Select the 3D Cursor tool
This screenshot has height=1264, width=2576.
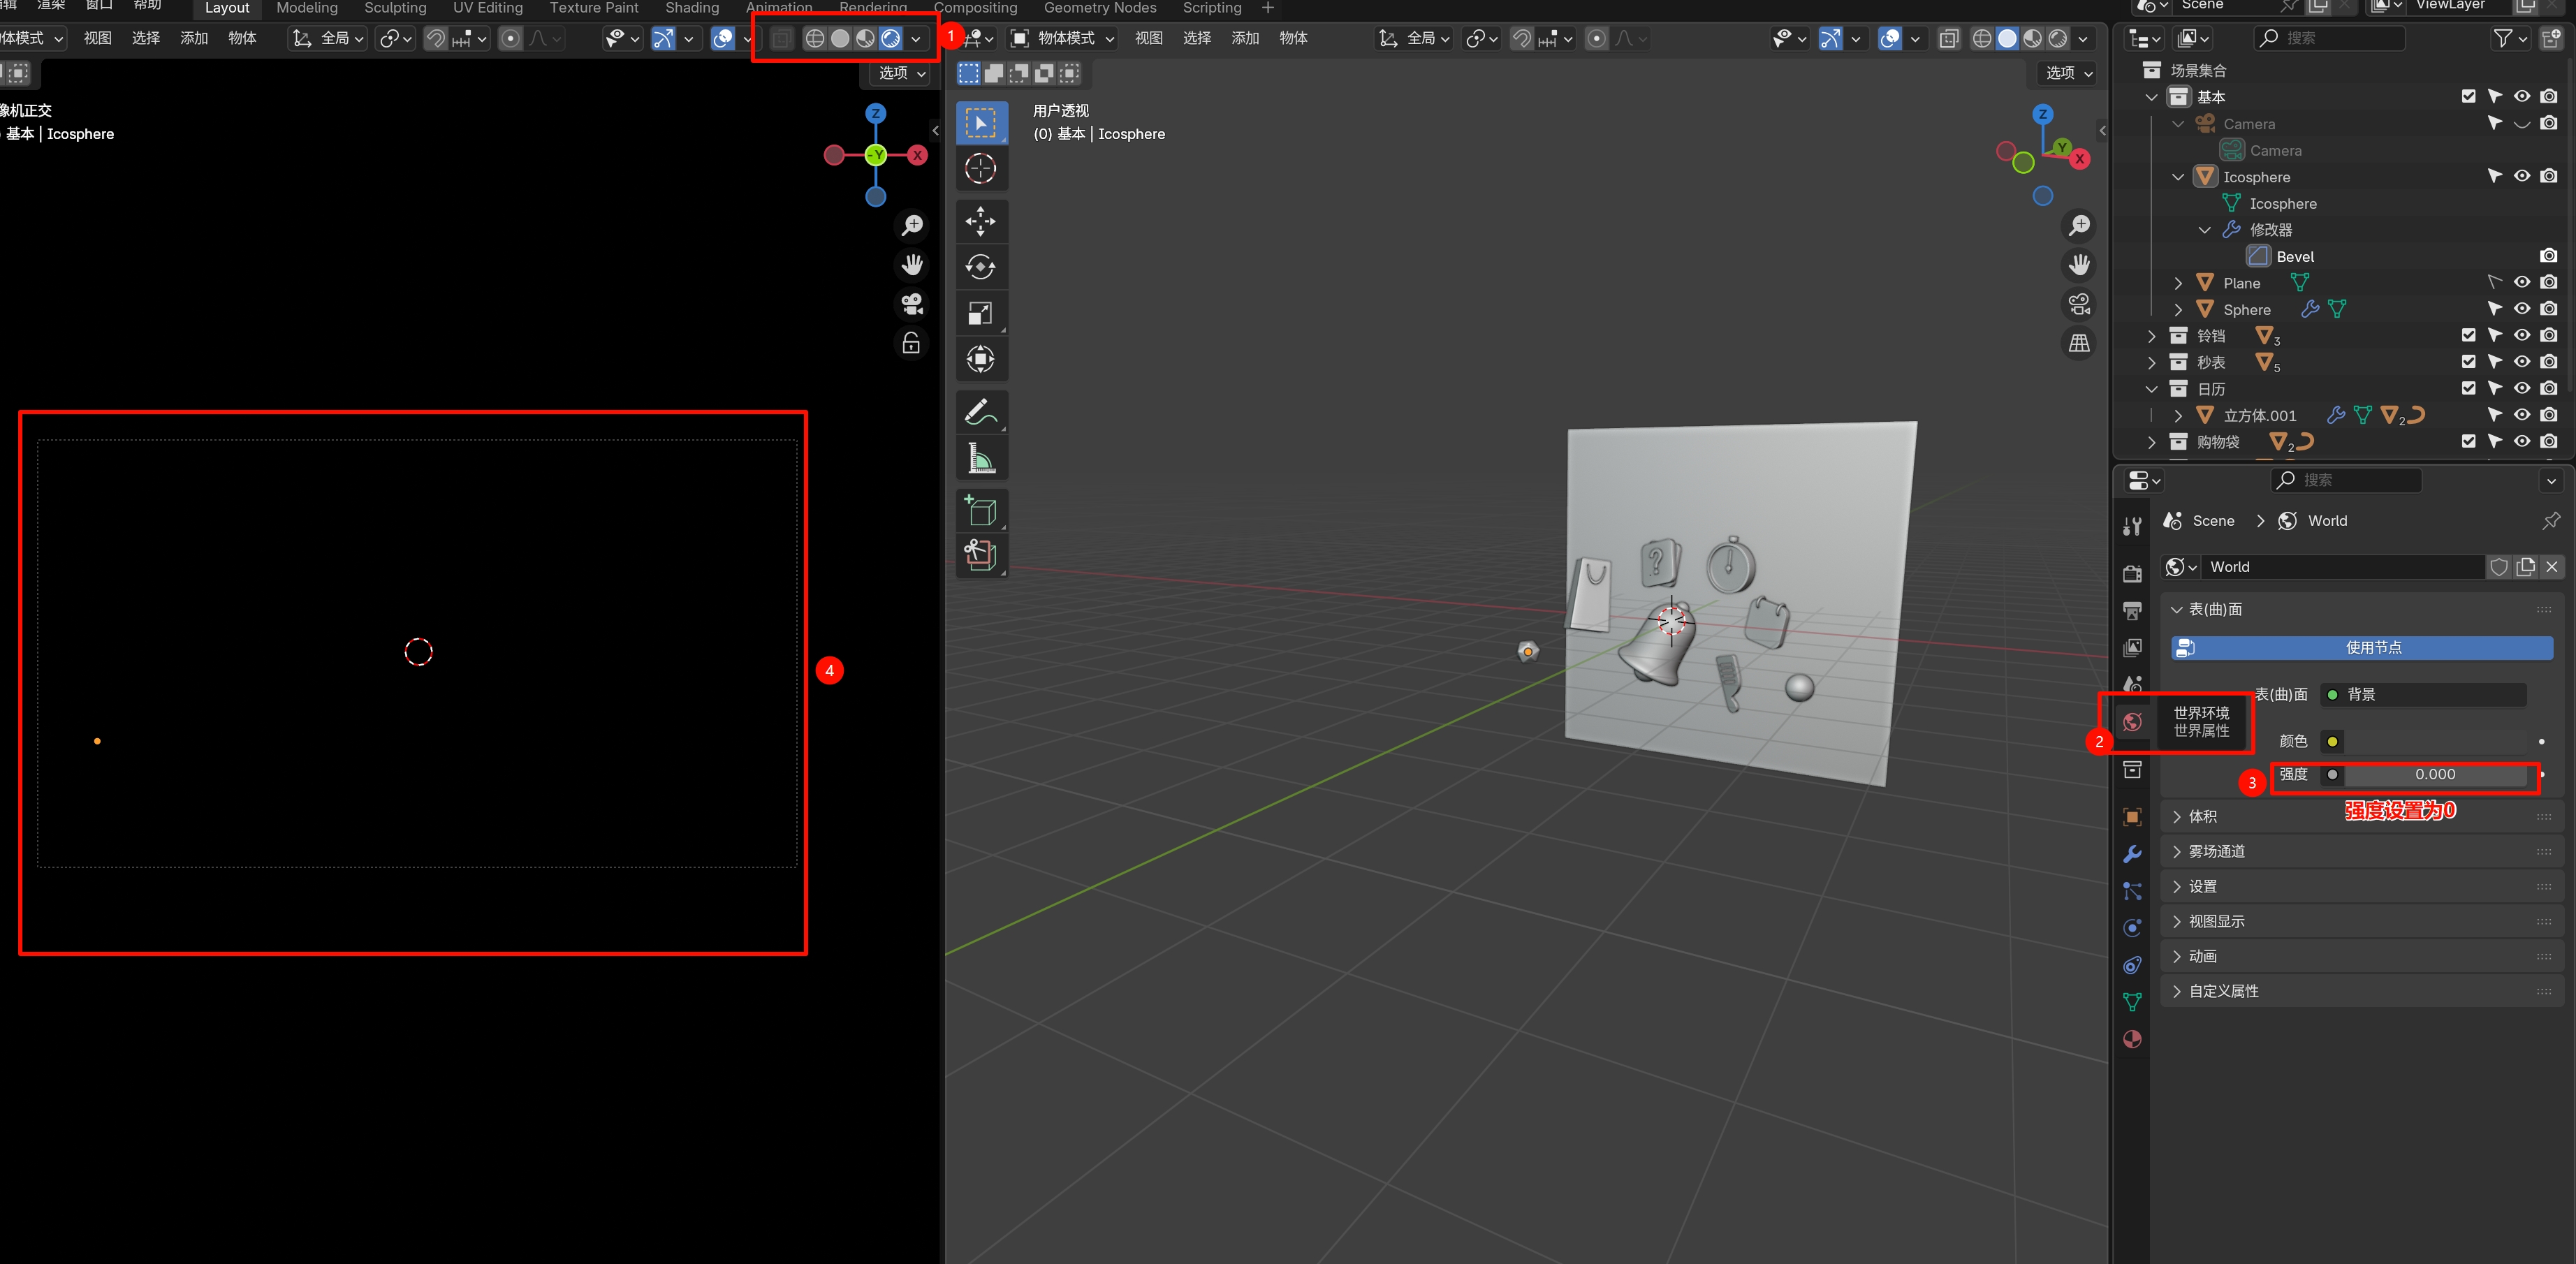point(980,169)
